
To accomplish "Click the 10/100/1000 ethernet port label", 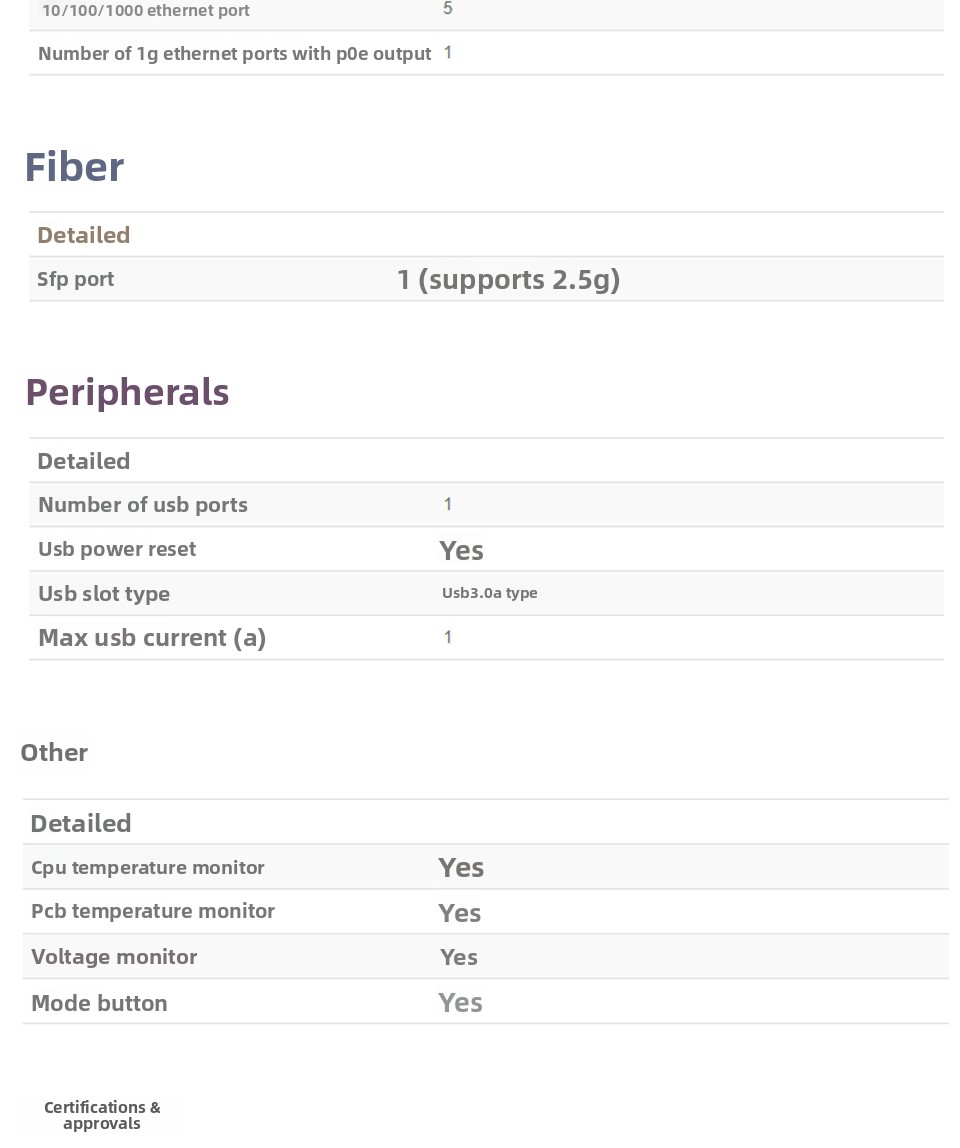I will tap(146, 11).
